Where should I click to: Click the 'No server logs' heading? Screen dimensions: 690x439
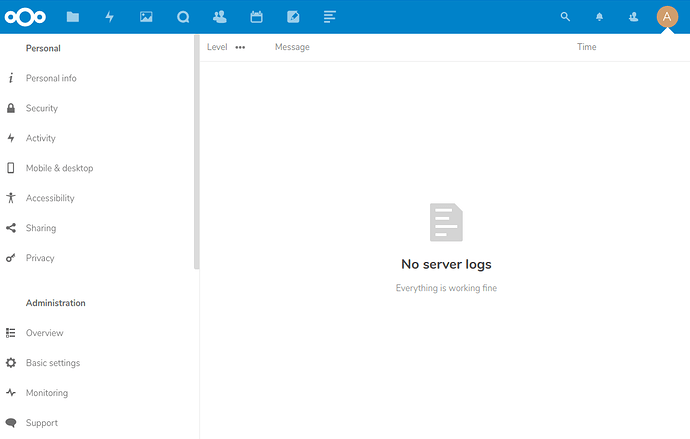coord(446,264)
